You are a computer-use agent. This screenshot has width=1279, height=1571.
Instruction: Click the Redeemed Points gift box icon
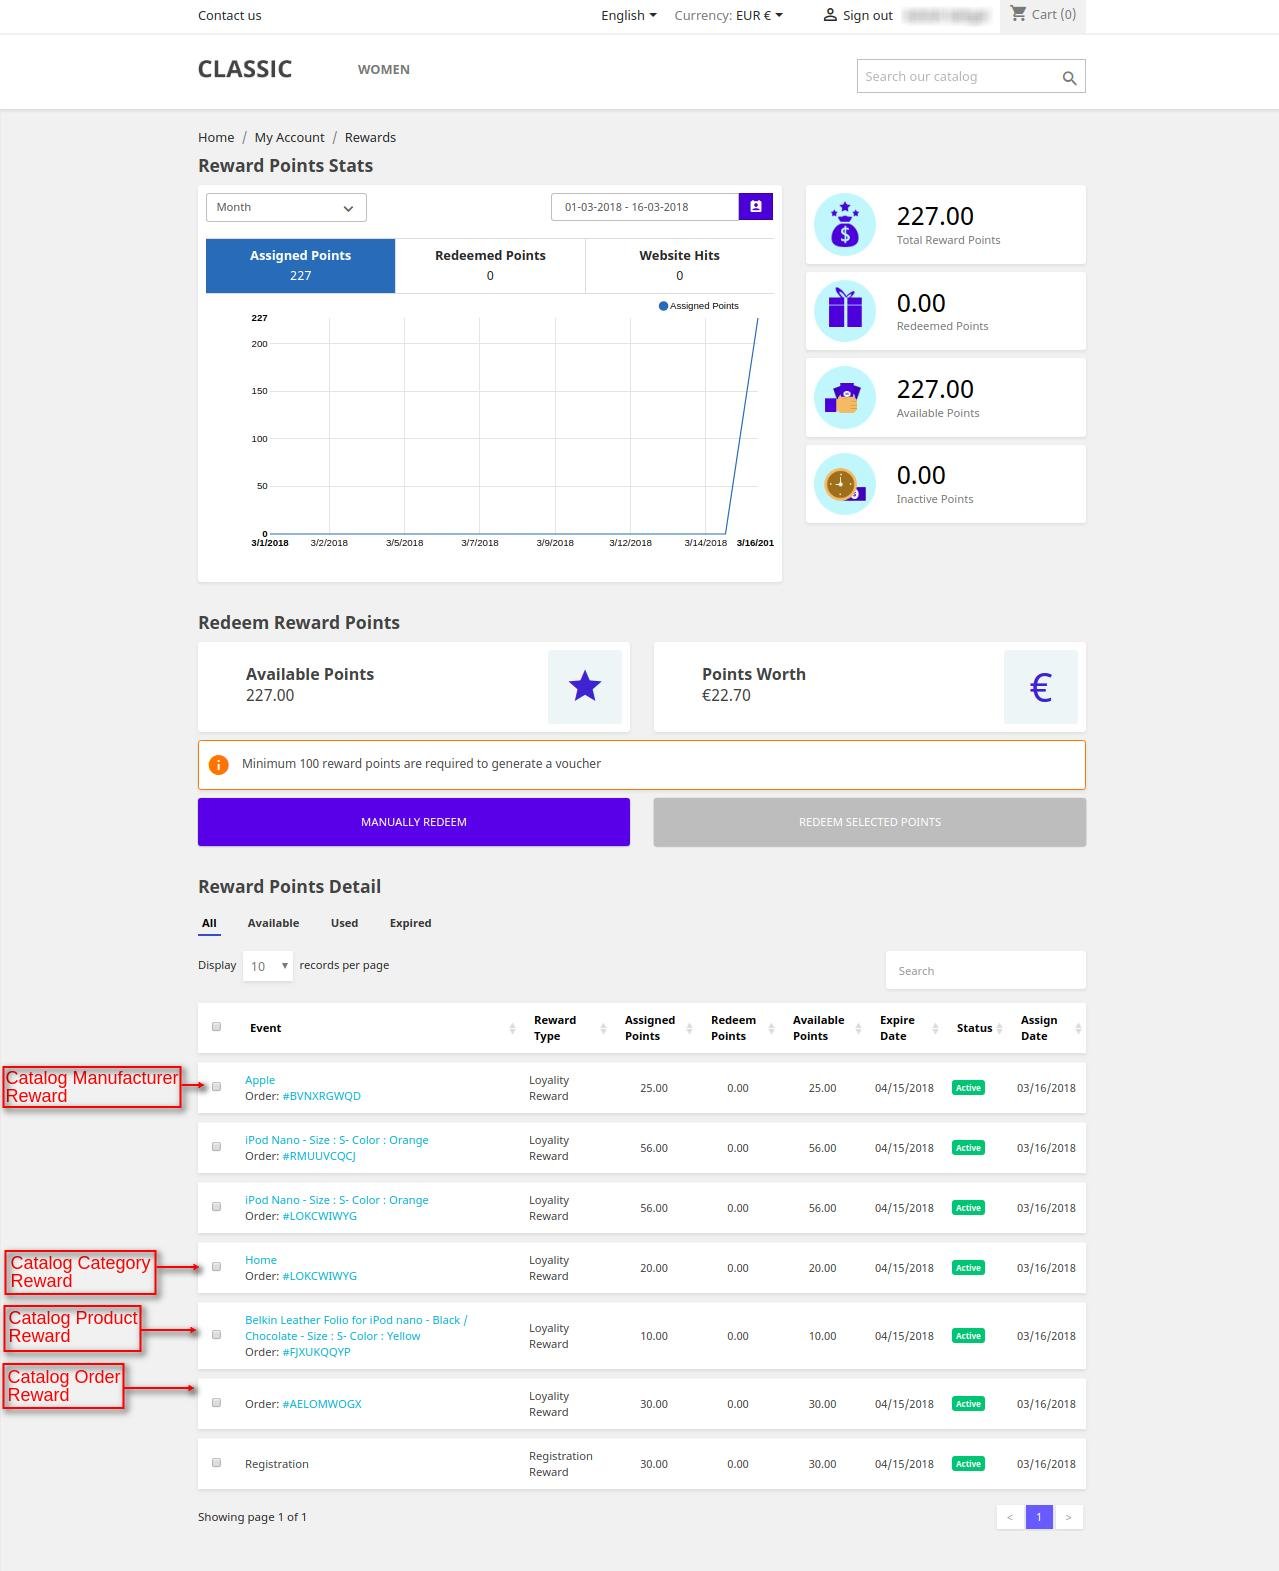[845, 311]
